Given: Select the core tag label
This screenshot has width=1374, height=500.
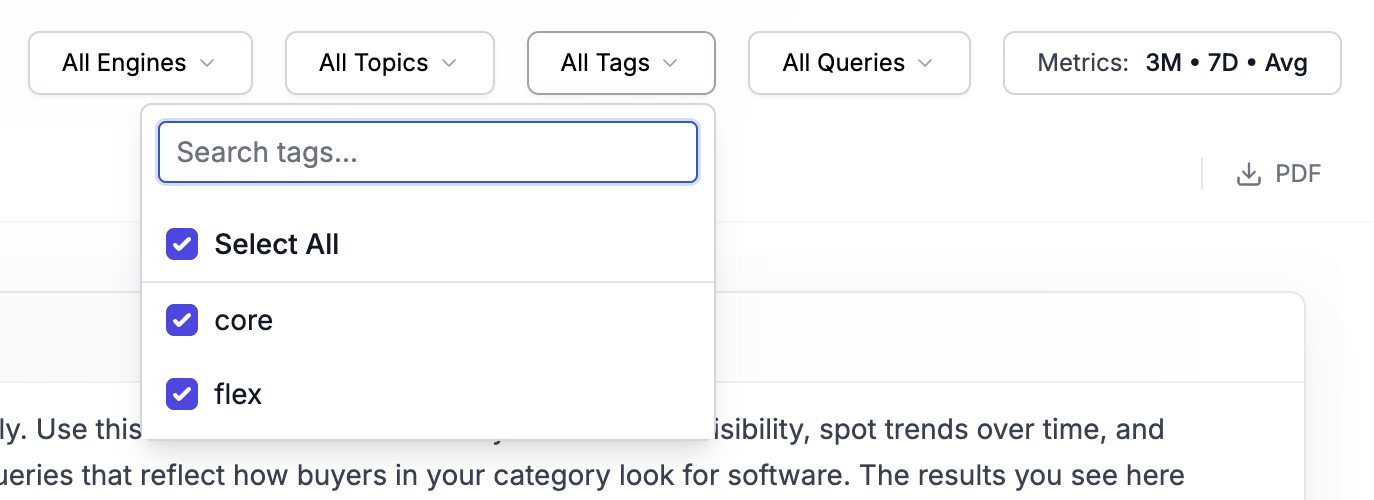Looking at the screenshot, I should point(244,320).
